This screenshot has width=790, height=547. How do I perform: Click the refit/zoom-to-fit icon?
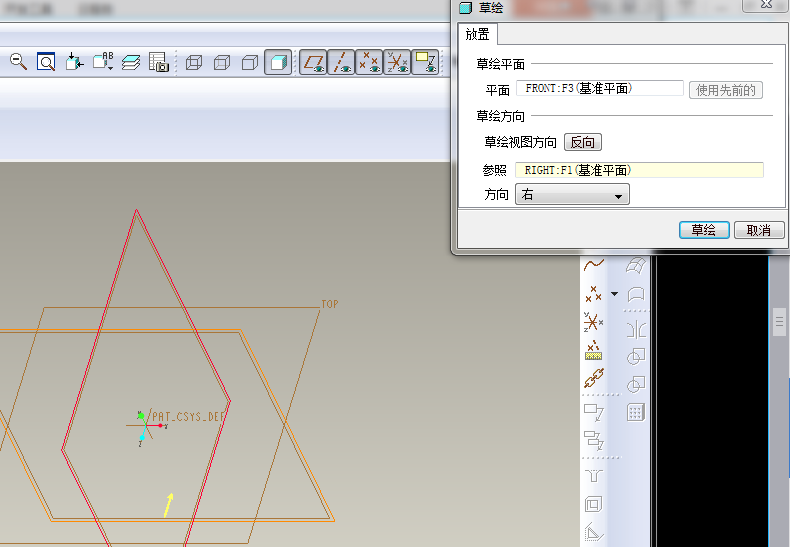coord(46,62)
